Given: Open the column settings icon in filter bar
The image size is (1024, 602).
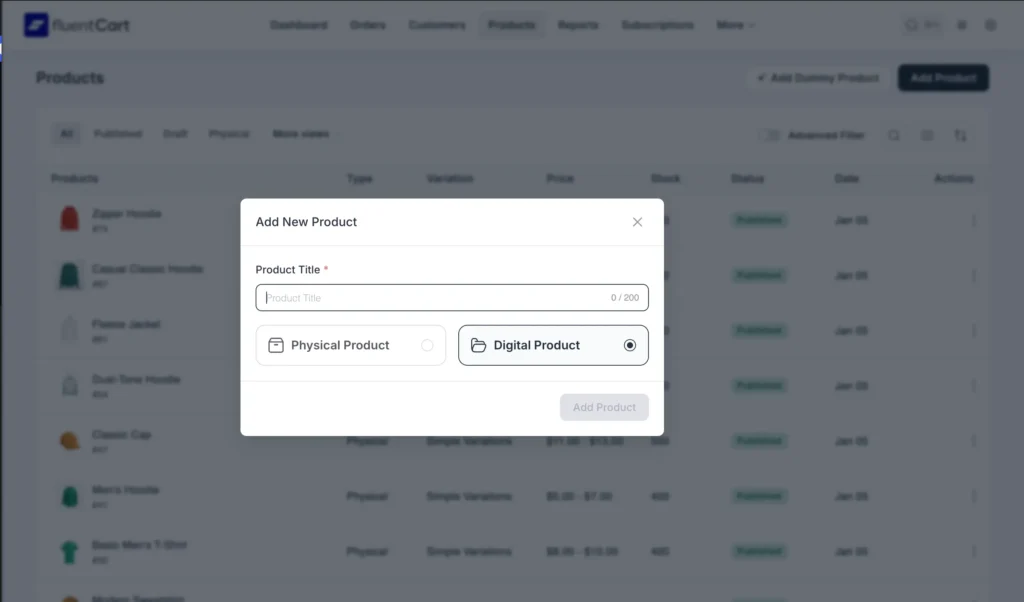Looking at the screenshot, I should 927,135.
